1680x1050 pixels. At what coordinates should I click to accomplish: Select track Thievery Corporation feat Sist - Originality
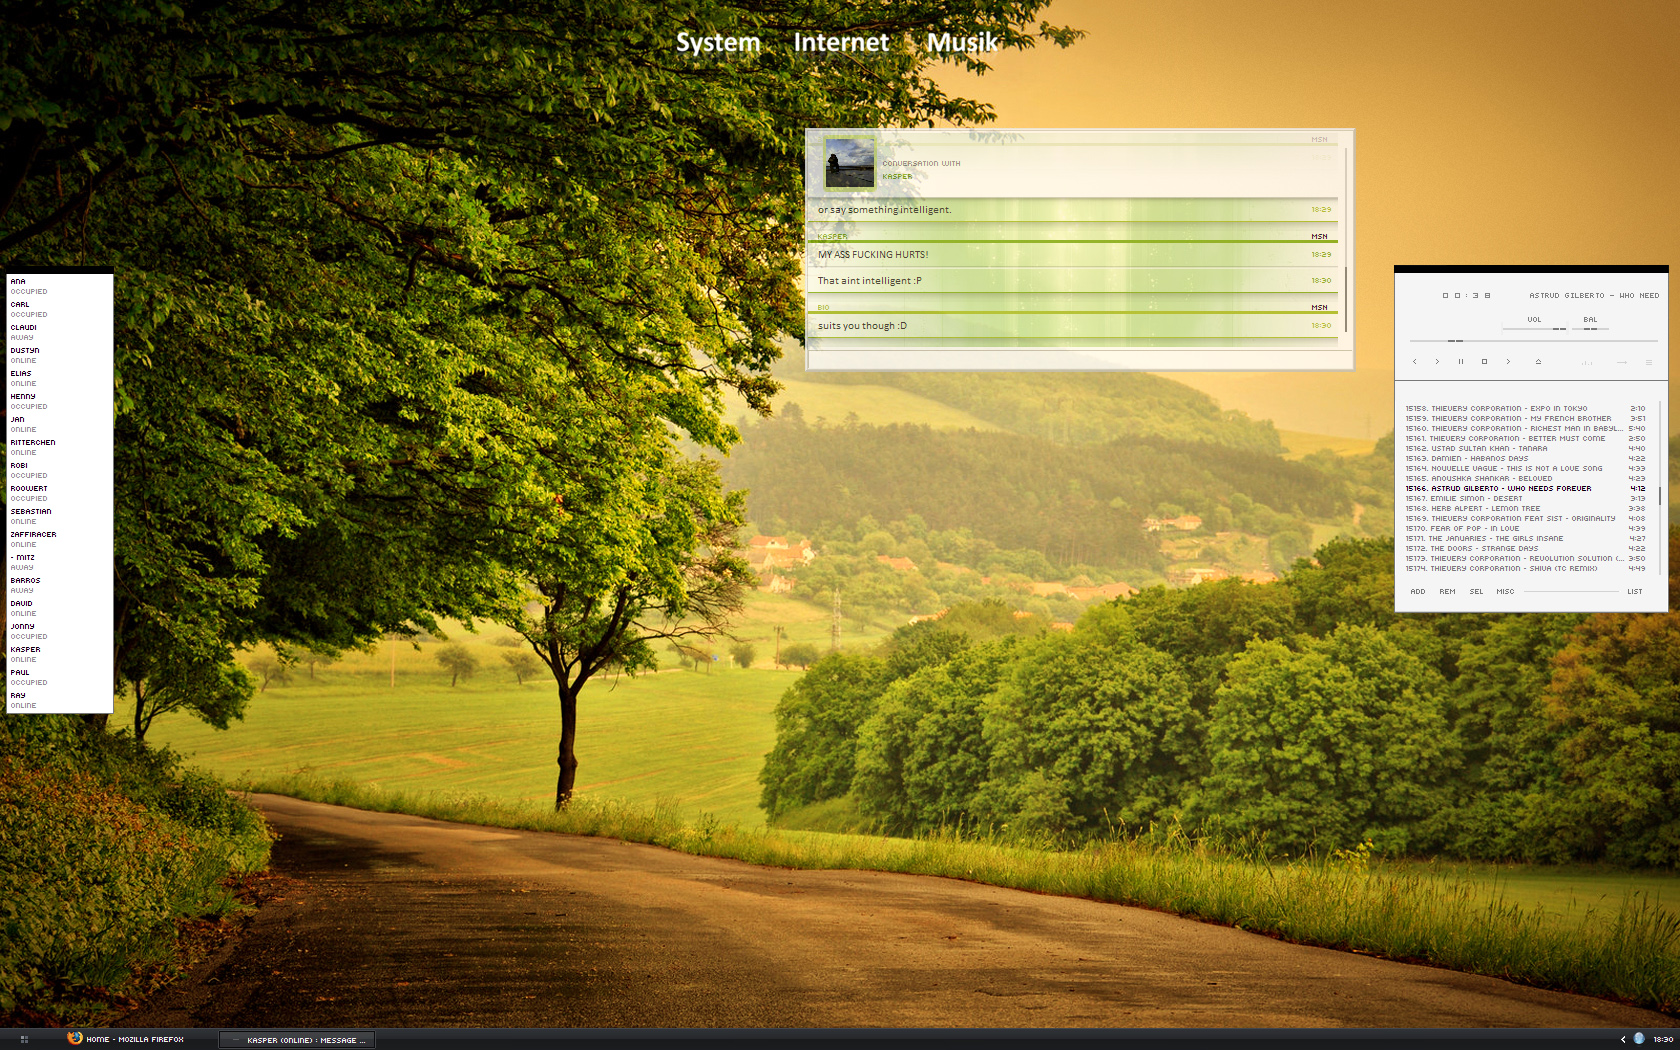pyautogui.click(x=1525, y=519)
